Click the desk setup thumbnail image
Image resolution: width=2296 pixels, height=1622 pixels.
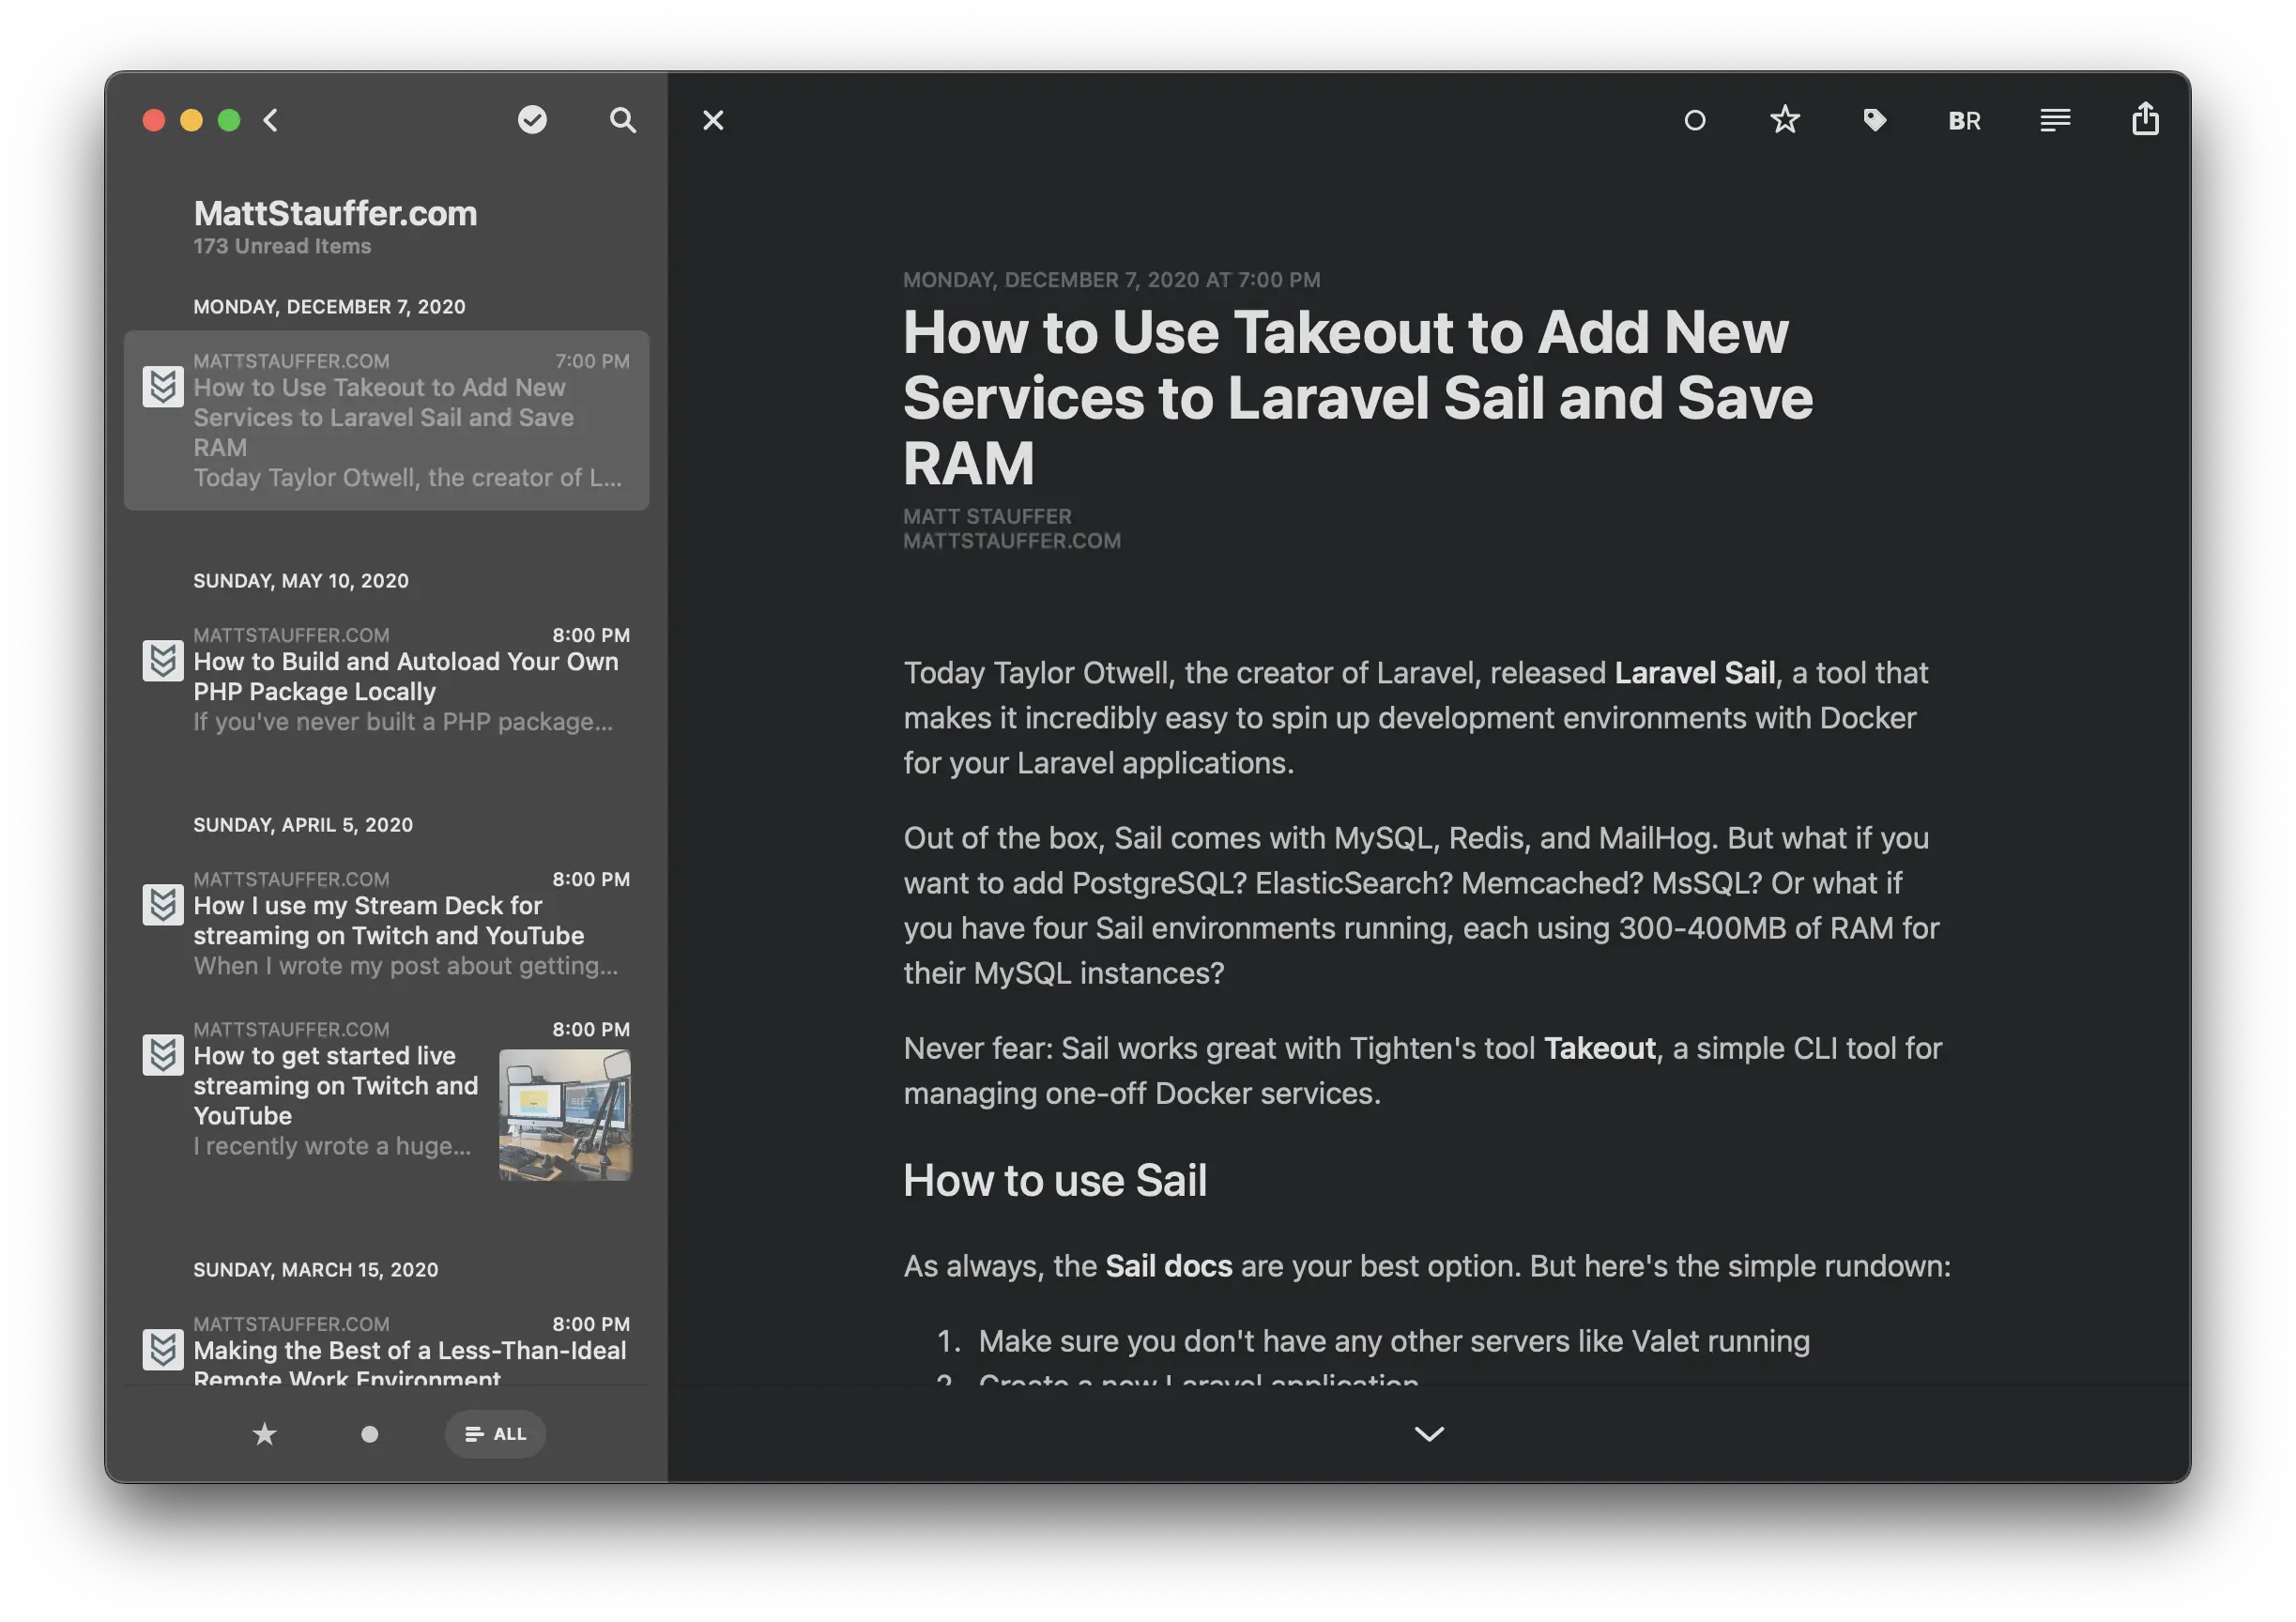565,1115
